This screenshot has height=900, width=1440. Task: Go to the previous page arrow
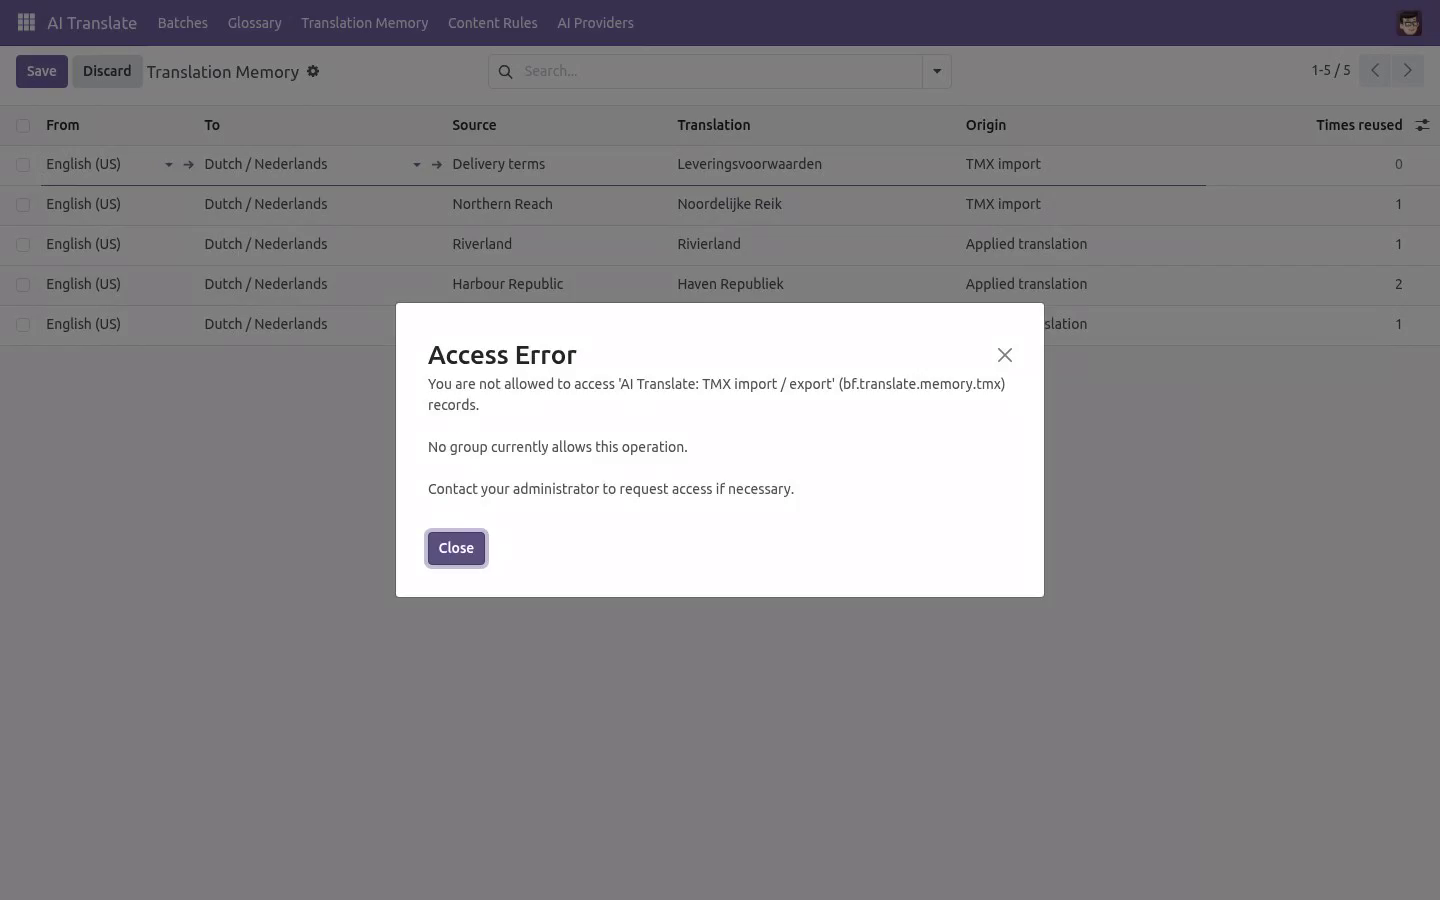(1375, 70)
